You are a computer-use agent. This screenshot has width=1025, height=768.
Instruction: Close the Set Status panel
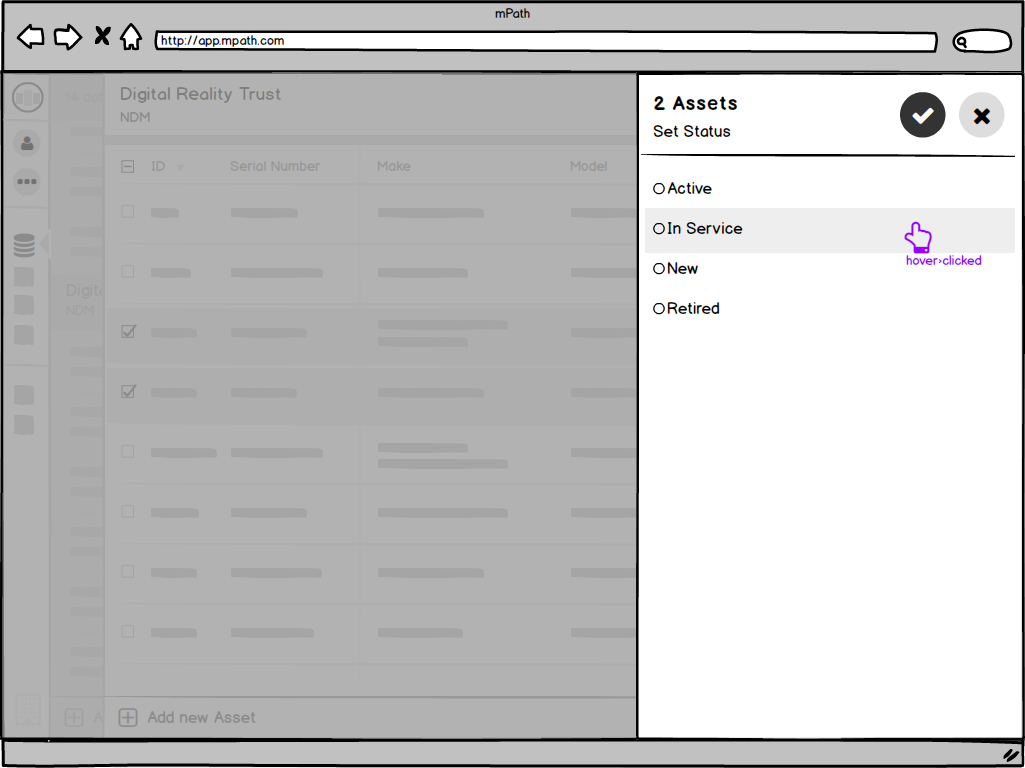(981, 115)
